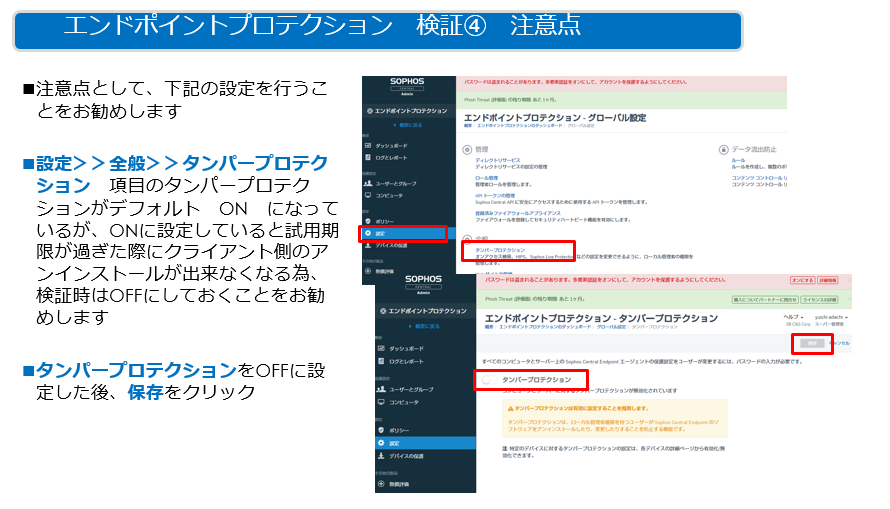The image size is (890, 509).
Task: Click users and groups icon in lower sidebar
Action: [381, 389]
